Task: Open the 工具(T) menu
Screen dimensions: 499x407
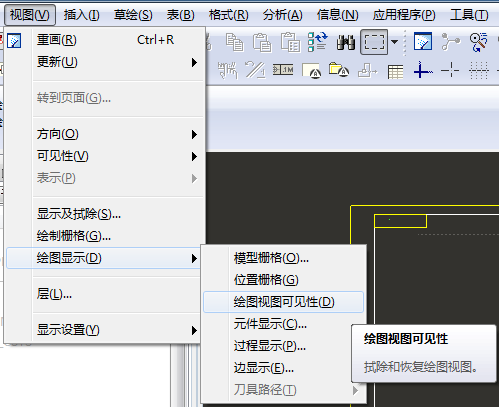Action: tap(469, 15)
